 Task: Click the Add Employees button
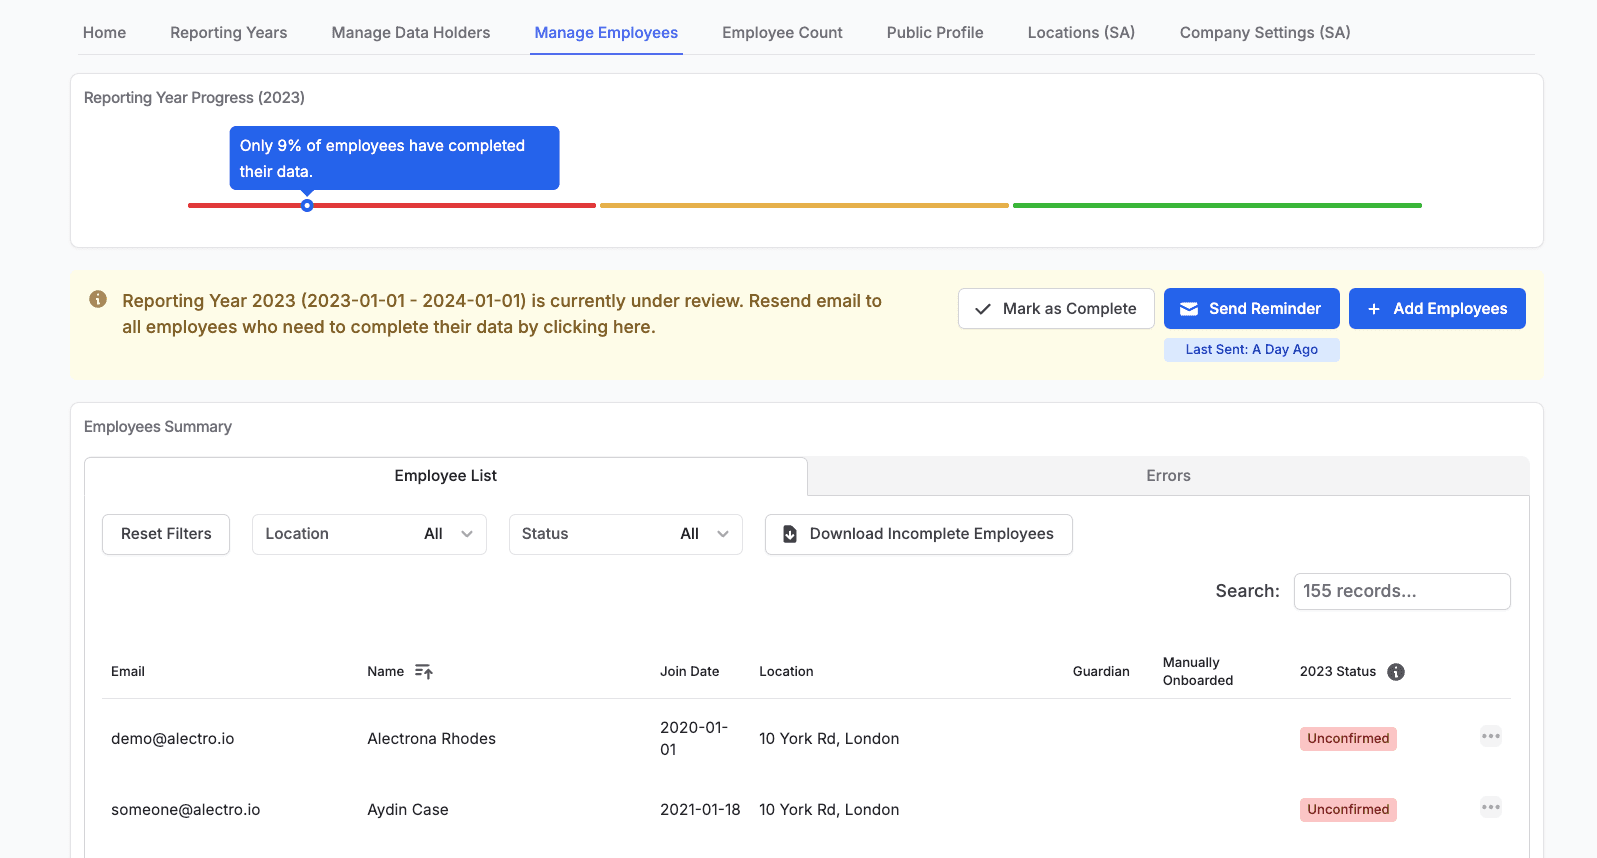tap(1436, 309)
